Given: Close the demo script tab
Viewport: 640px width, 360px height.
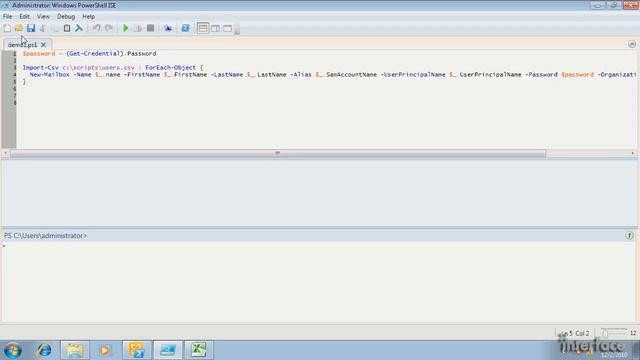Looking at the screenshot, I should coord(44,44).
